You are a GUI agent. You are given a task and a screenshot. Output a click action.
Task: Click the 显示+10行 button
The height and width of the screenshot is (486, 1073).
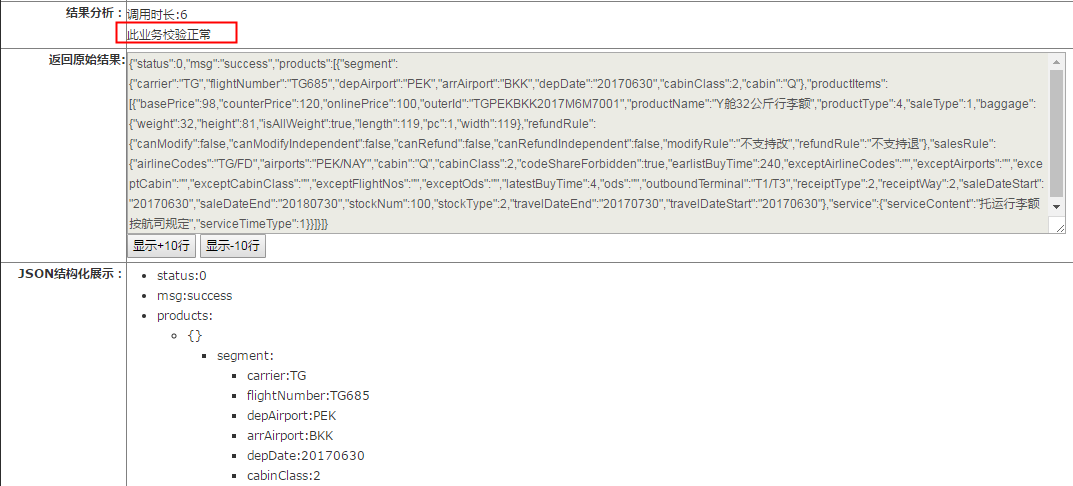point(161,246)
